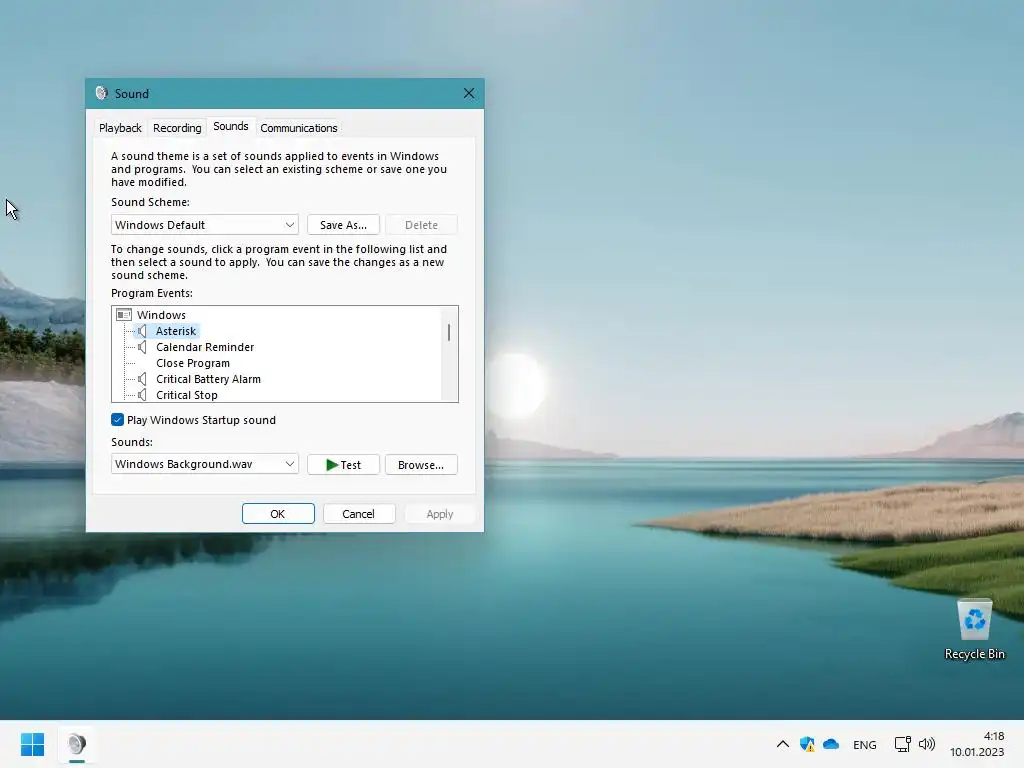Open the volume tray icon
1024x768 pixels.
click(x=927, y=744)
